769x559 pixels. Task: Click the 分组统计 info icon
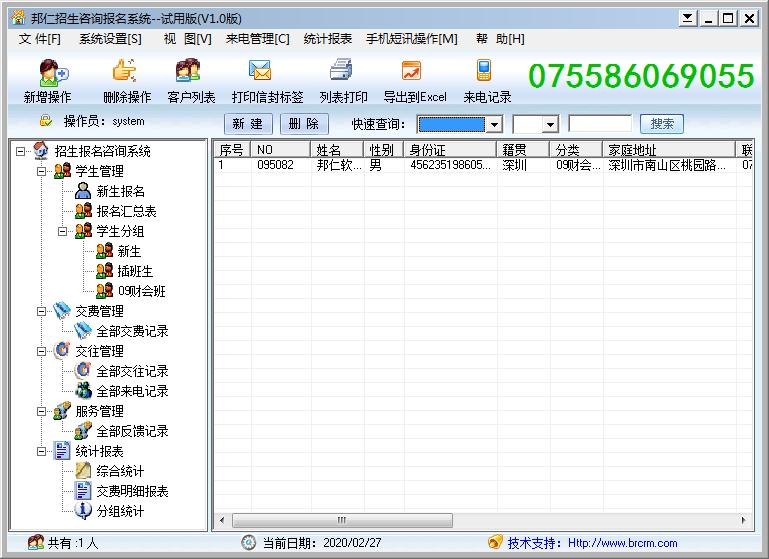(83, 511)
